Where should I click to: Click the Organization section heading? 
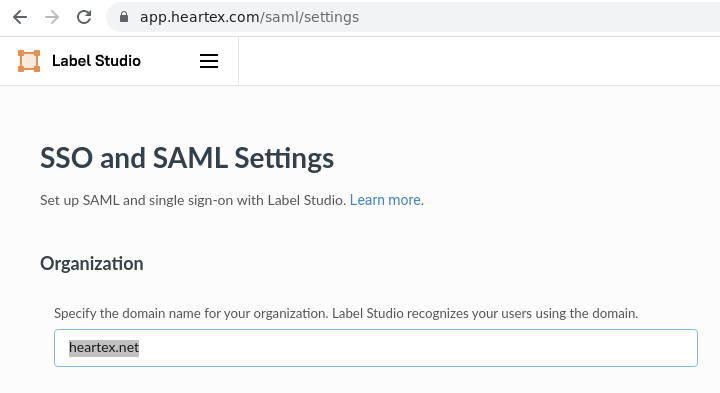tap(92, 264)
